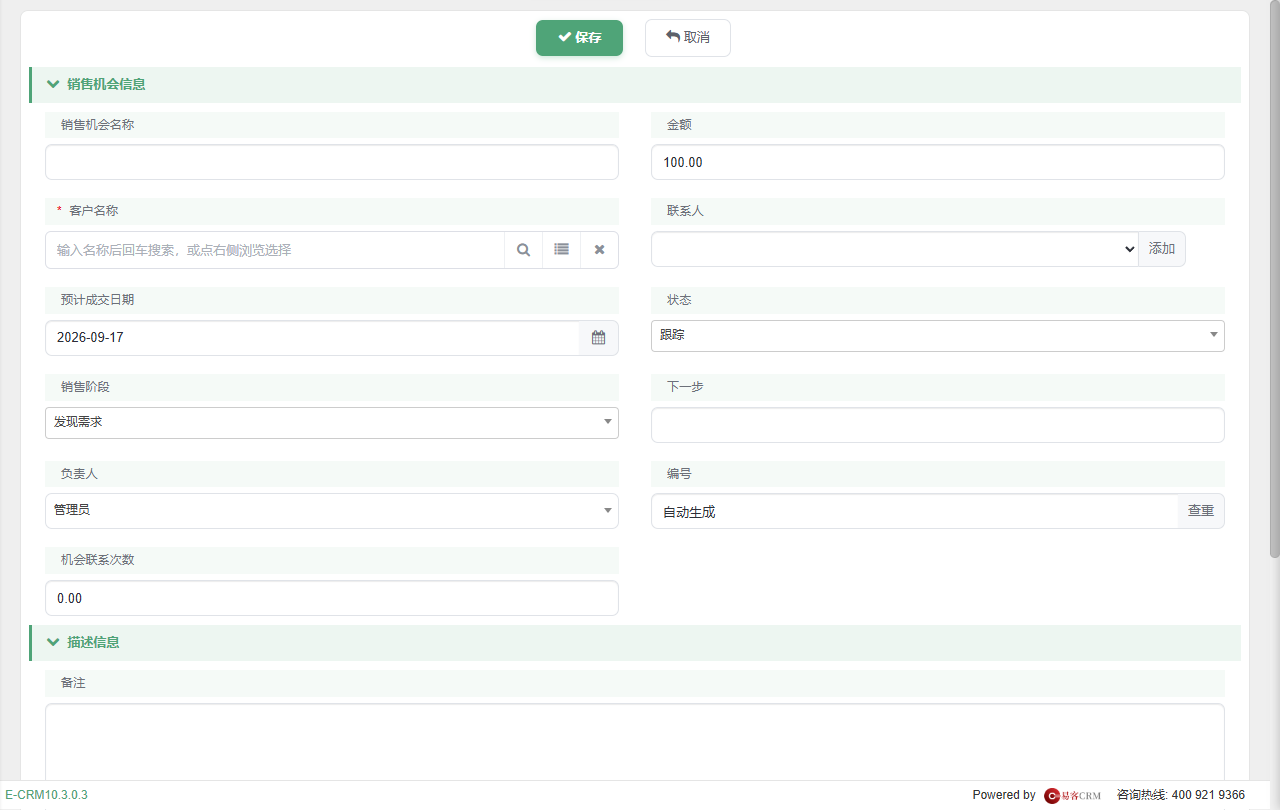Open the customer browse list icon
1280x810 pixels.
561,250
